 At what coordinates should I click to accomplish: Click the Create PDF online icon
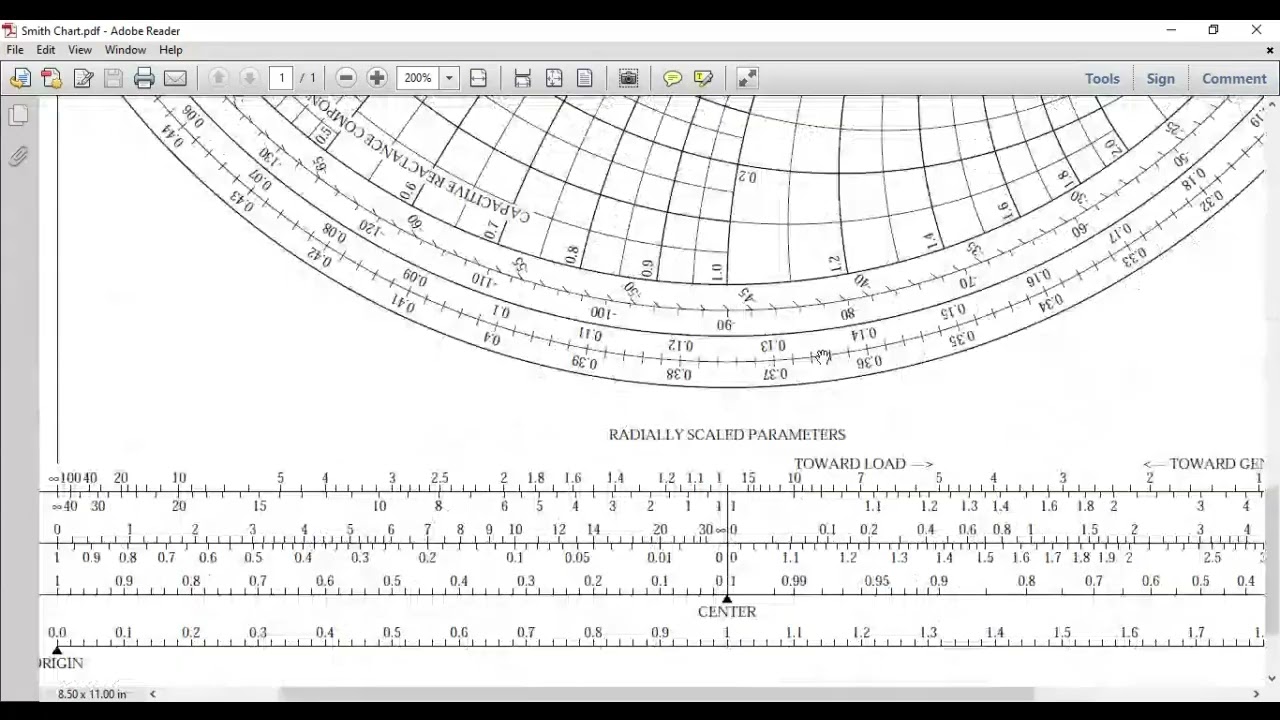51,78
